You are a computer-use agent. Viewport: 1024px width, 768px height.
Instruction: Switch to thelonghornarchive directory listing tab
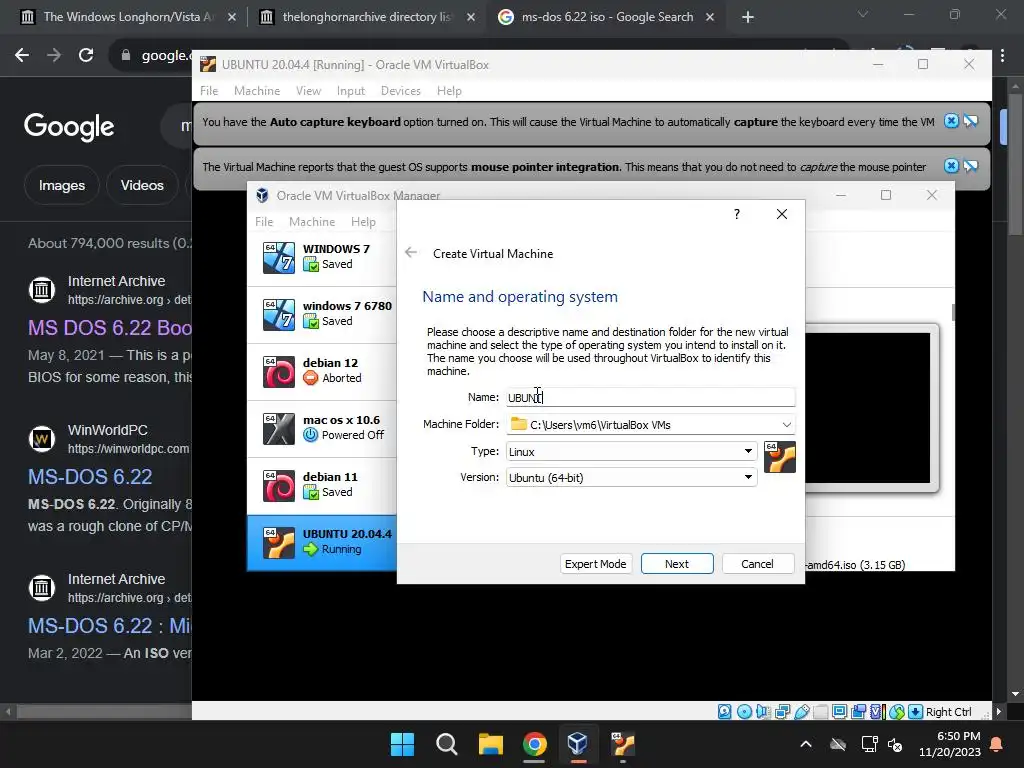point(366,17)
